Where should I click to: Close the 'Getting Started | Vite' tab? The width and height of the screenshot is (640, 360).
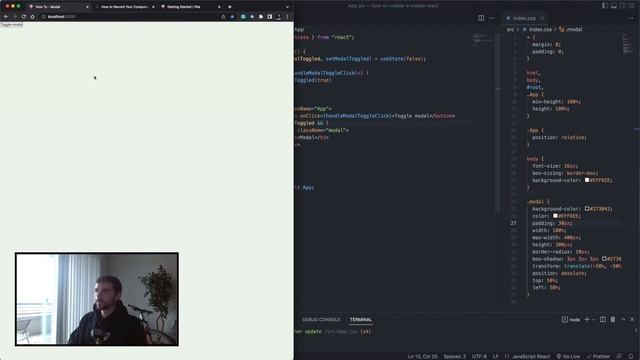point(219,7)
